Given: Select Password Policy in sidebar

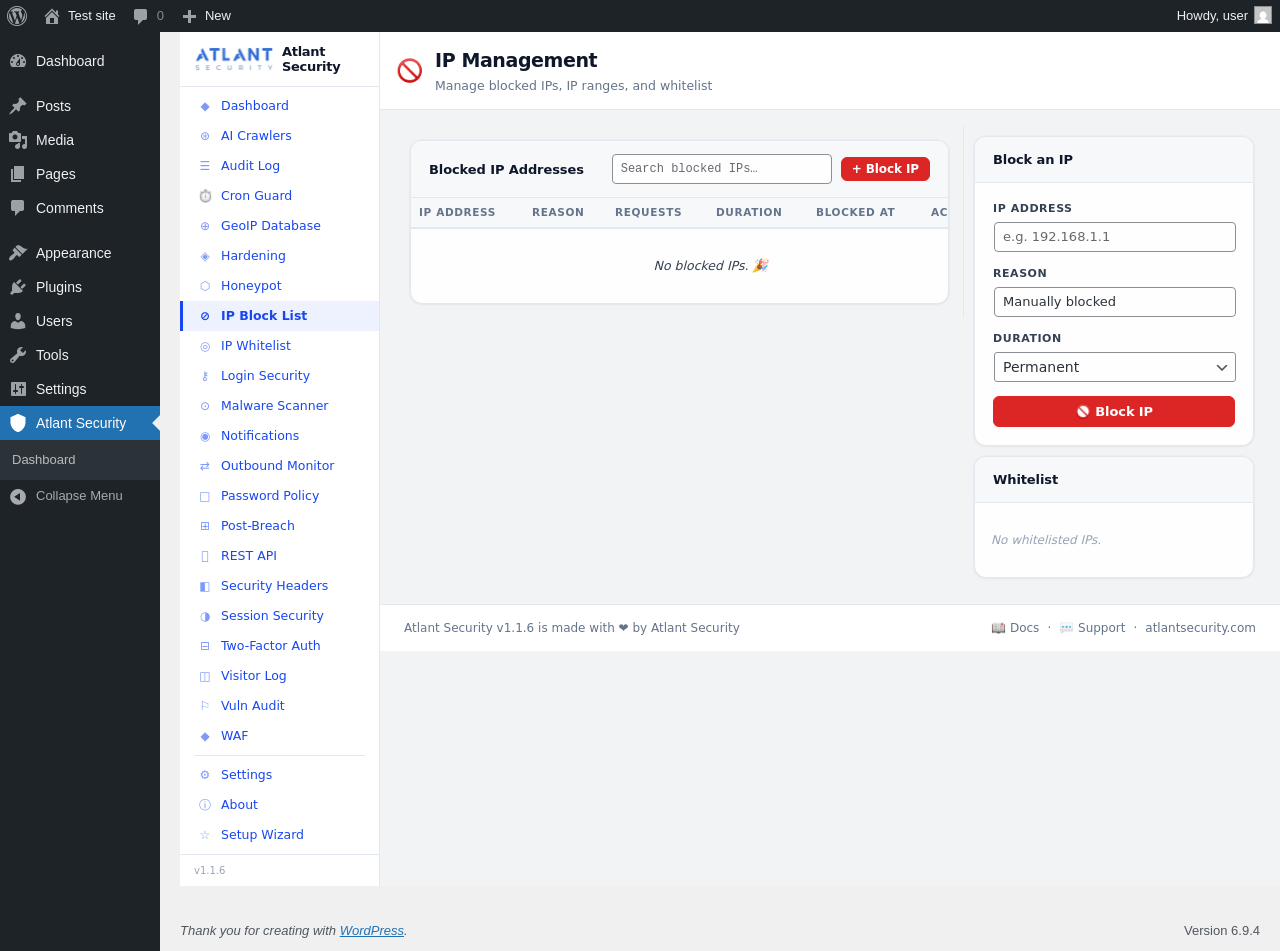Looking at the screenshot, I should point(270,496).
